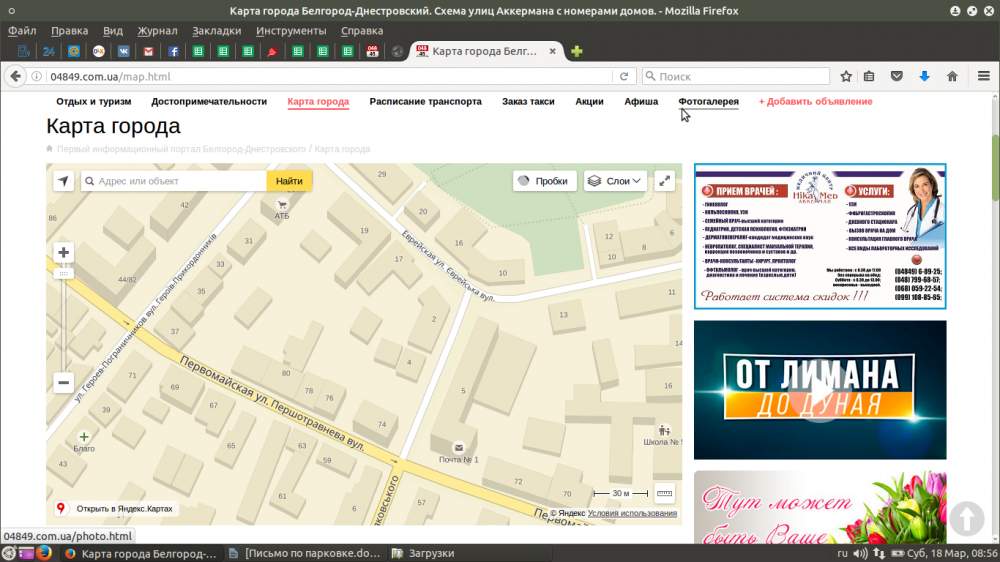Open Отдых и туризм section
Image resolution: width=1000 pixels, height=562 pixels.
point(94,101)
